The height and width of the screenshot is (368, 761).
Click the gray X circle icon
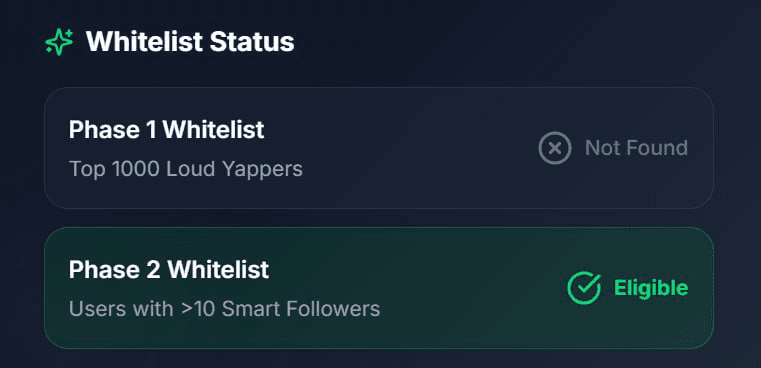(x=555, y=148)
